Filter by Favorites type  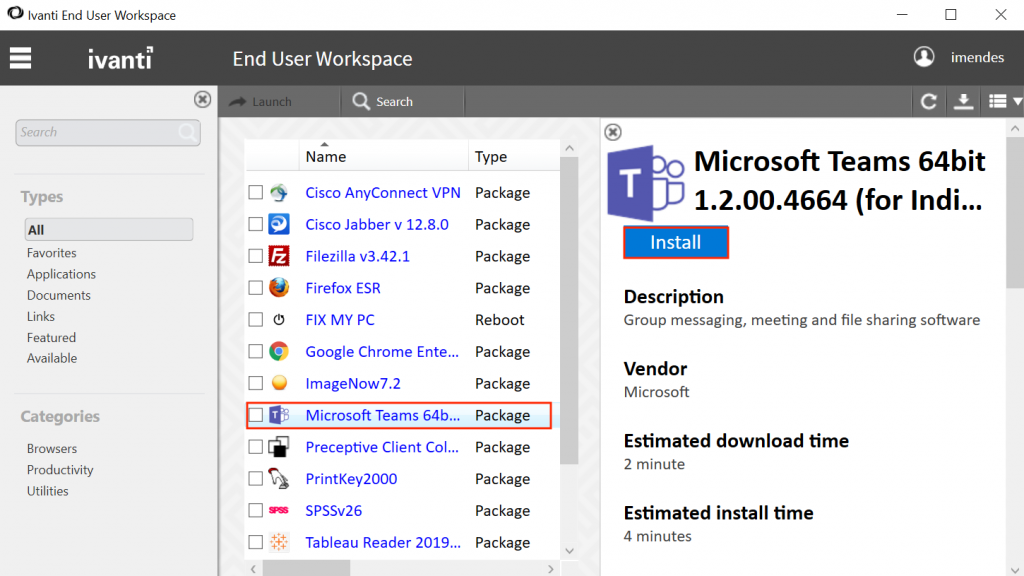pos(52,253)
